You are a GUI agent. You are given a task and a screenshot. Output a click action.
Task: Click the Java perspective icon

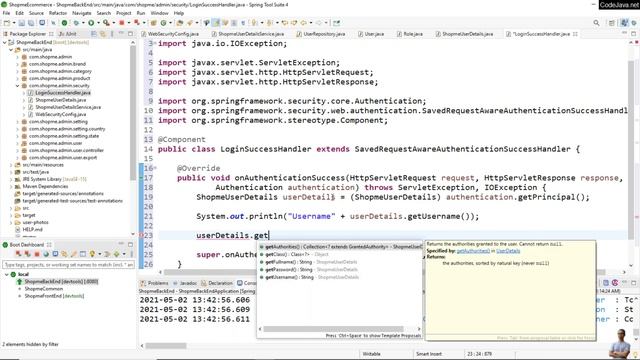point(624,23)
